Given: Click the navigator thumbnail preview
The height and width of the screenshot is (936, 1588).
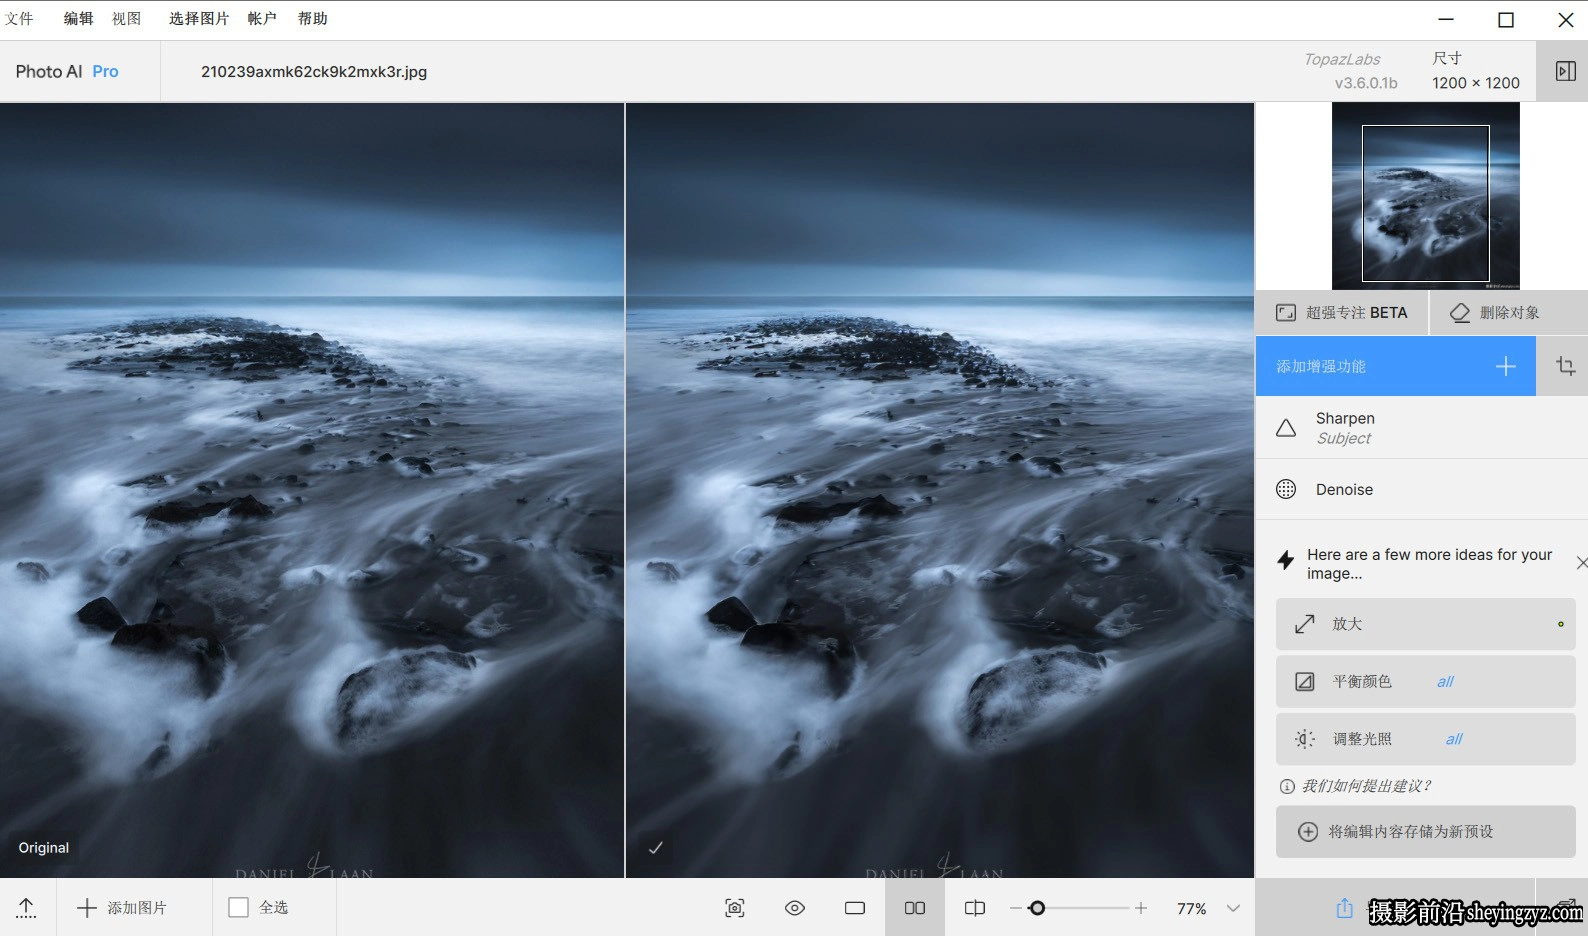Looking at the screenshot, I should [x=1426, y=196].
